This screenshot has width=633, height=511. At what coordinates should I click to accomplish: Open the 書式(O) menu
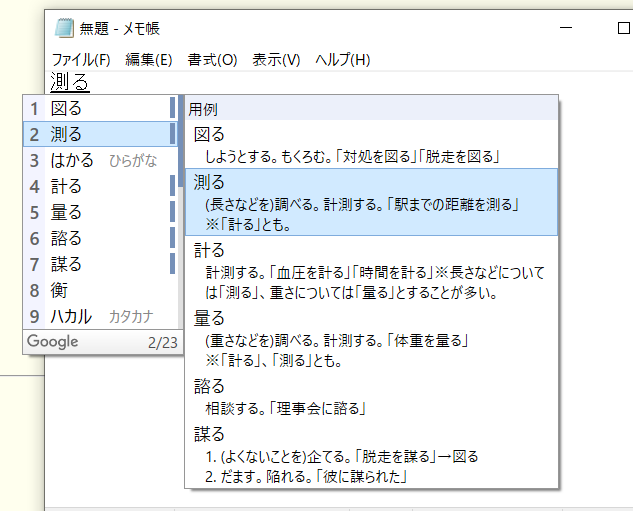212,60
